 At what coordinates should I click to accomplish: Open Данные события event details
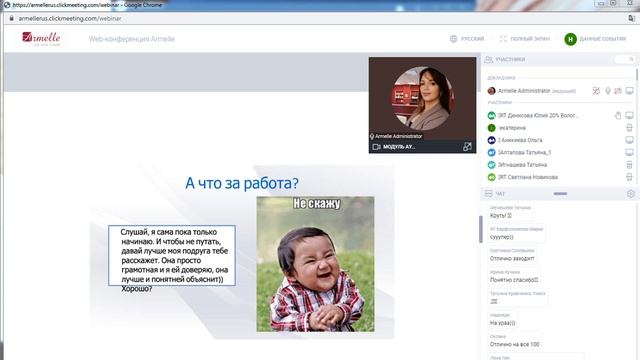[602, 39]
